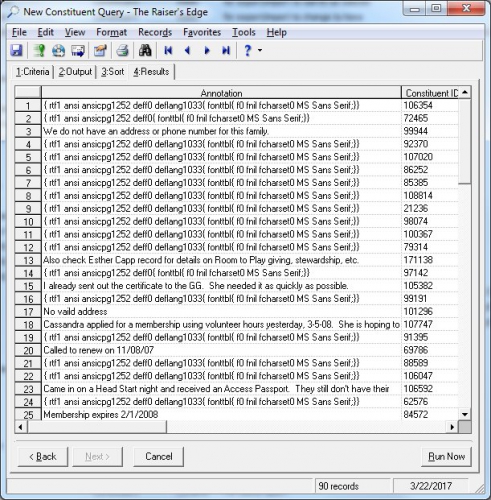Click the envelope mail icon in toolbar
The height and width of the screenshot is (500, 491).
click(78, 51)
